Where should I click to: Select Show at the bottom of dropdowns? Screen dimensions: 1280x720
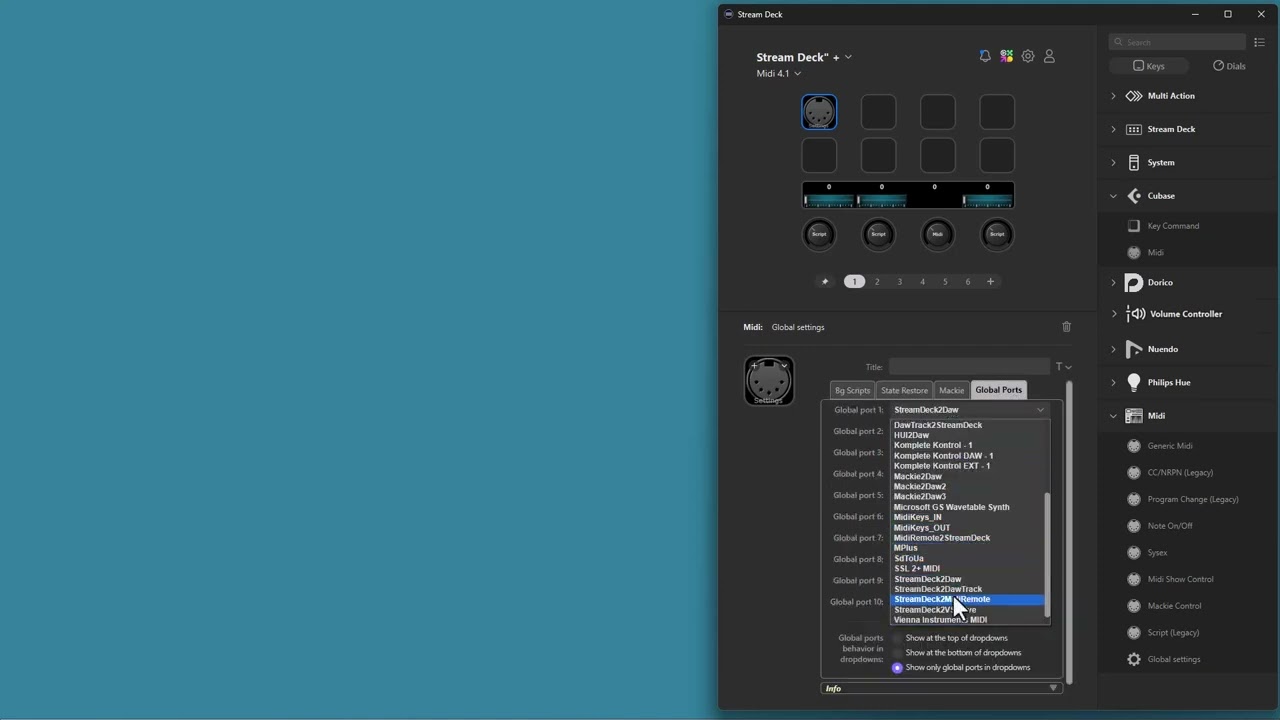[897, 653]
